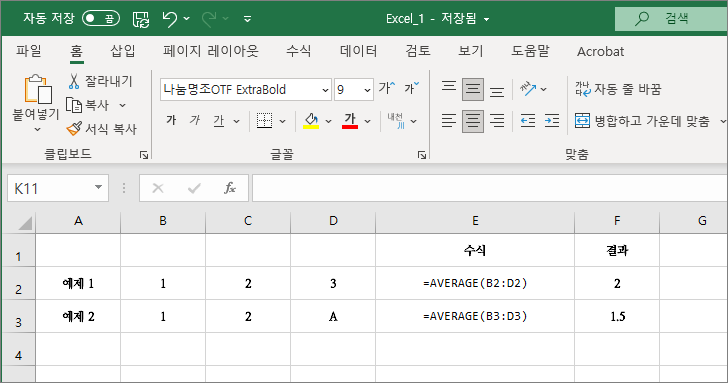Open the Acrobat tab
The image size is (728, 383).
click(600, 52)
